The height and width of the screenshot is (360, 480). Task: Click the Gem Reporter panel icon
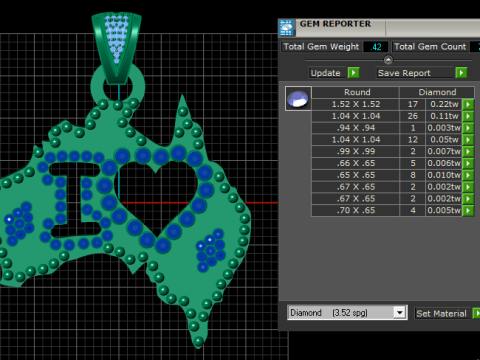point(286,27)
